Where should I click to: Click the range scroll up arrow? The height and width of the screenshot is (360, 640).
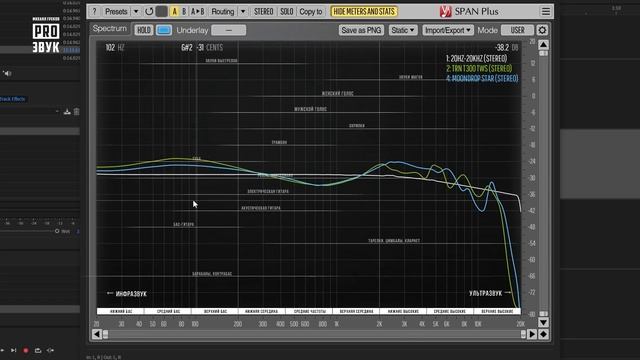(543, 44)
